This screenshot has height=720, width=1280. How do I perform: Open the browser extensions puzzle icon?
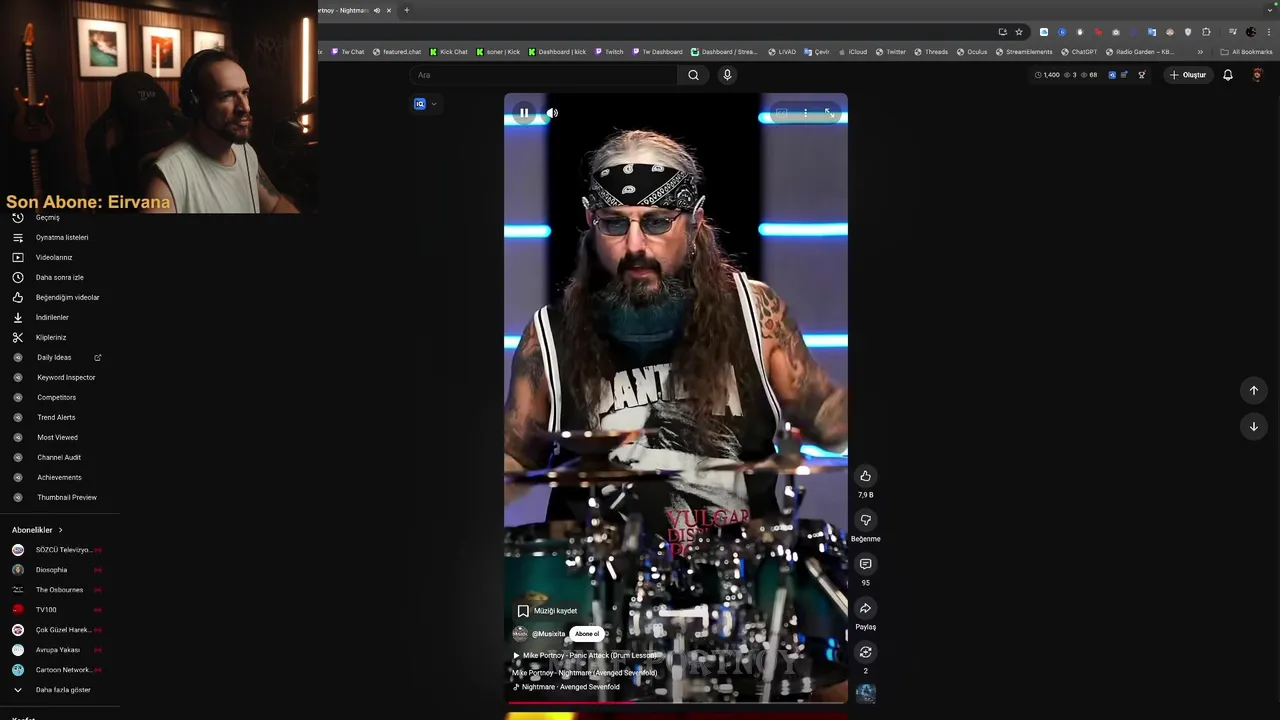pos(1206,32)
